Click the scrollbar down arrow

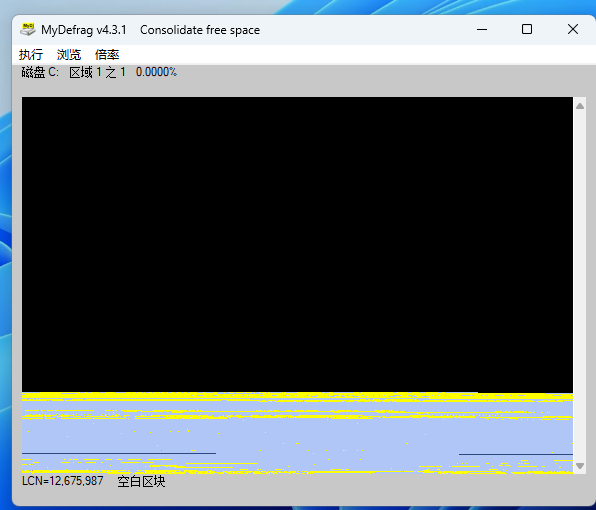pyautogui.click(x=580, y=466)
